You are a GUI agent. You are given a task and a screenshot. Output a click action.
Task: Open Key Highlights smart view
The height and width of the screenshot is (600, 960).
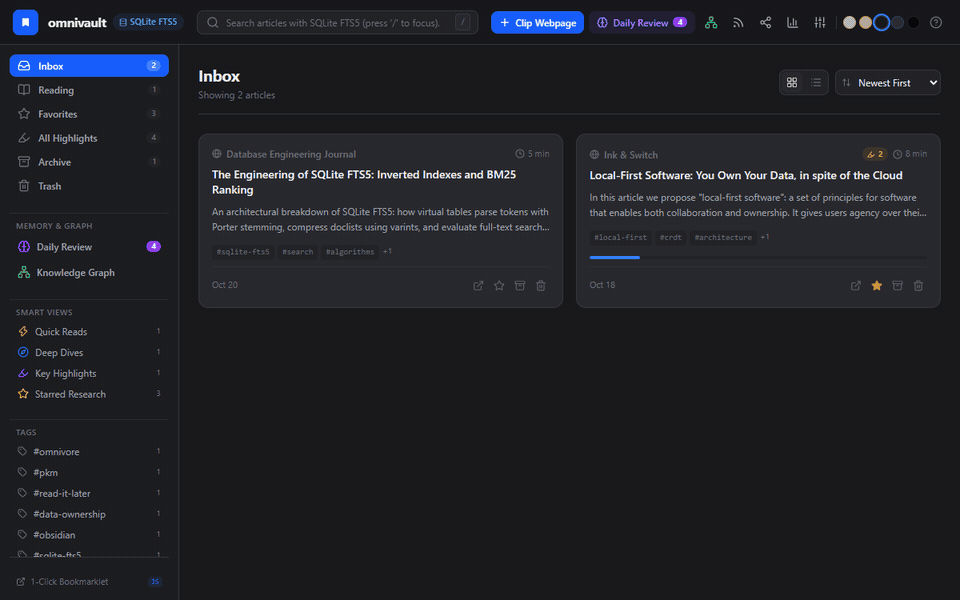coord(89,373)
